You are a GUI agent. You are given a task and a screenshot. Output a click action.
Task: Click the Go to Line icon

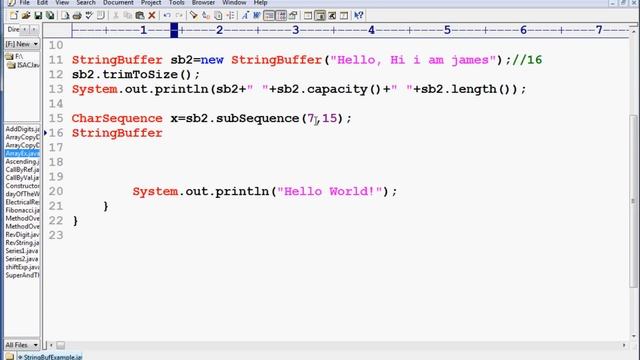click(x=230, y=16)
